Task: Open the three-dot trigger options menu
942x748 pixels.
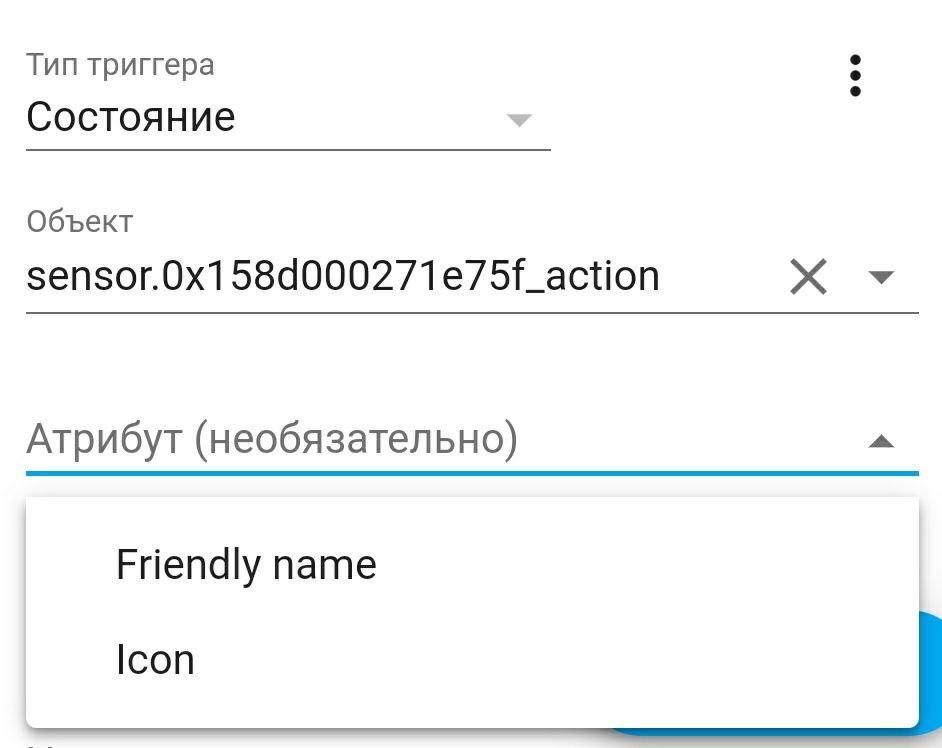Action: (854, 76)
